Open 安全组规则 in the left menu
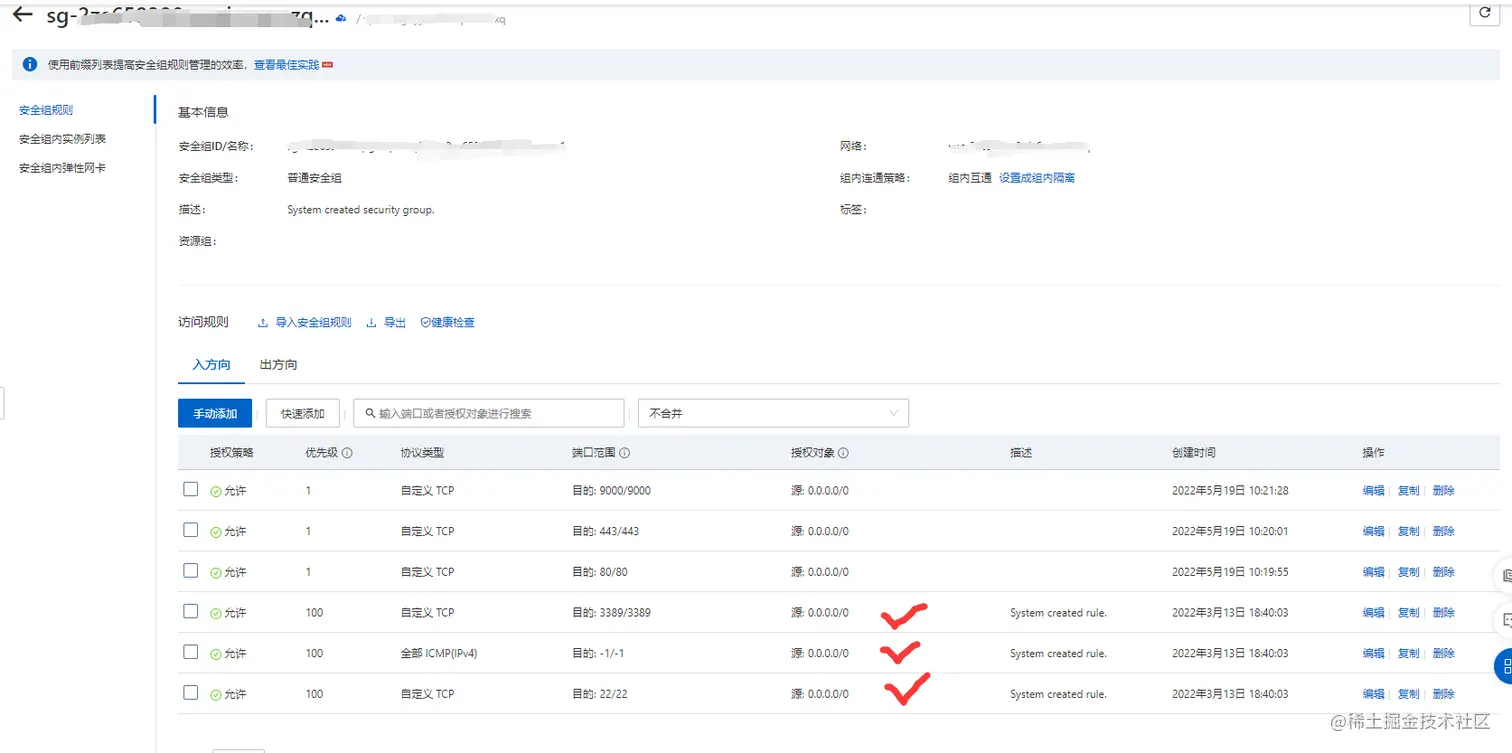Viewport: 1512px width, 753px height. click(46, 110)
